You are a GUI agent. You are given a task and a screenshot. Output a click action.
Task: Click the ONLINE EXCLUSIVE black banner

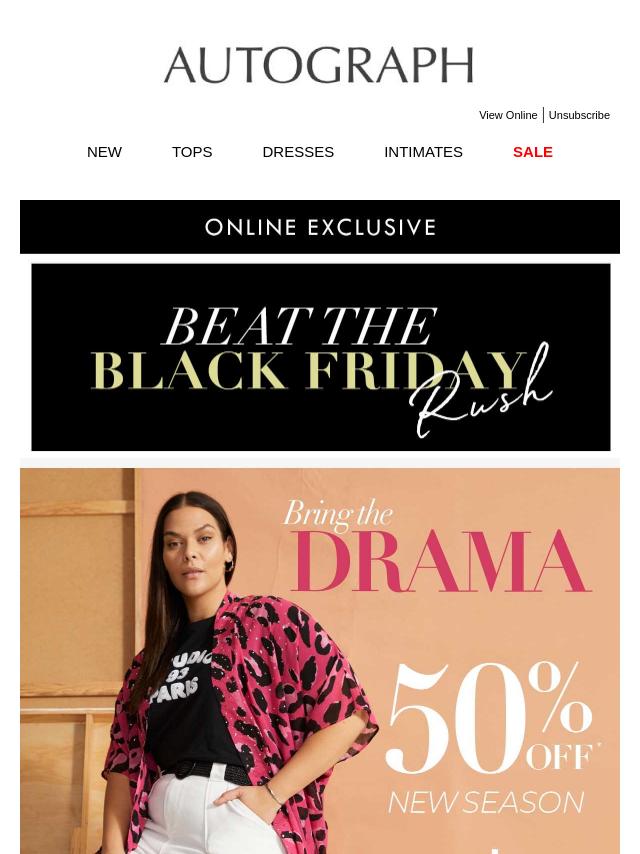tap(320, 227)
